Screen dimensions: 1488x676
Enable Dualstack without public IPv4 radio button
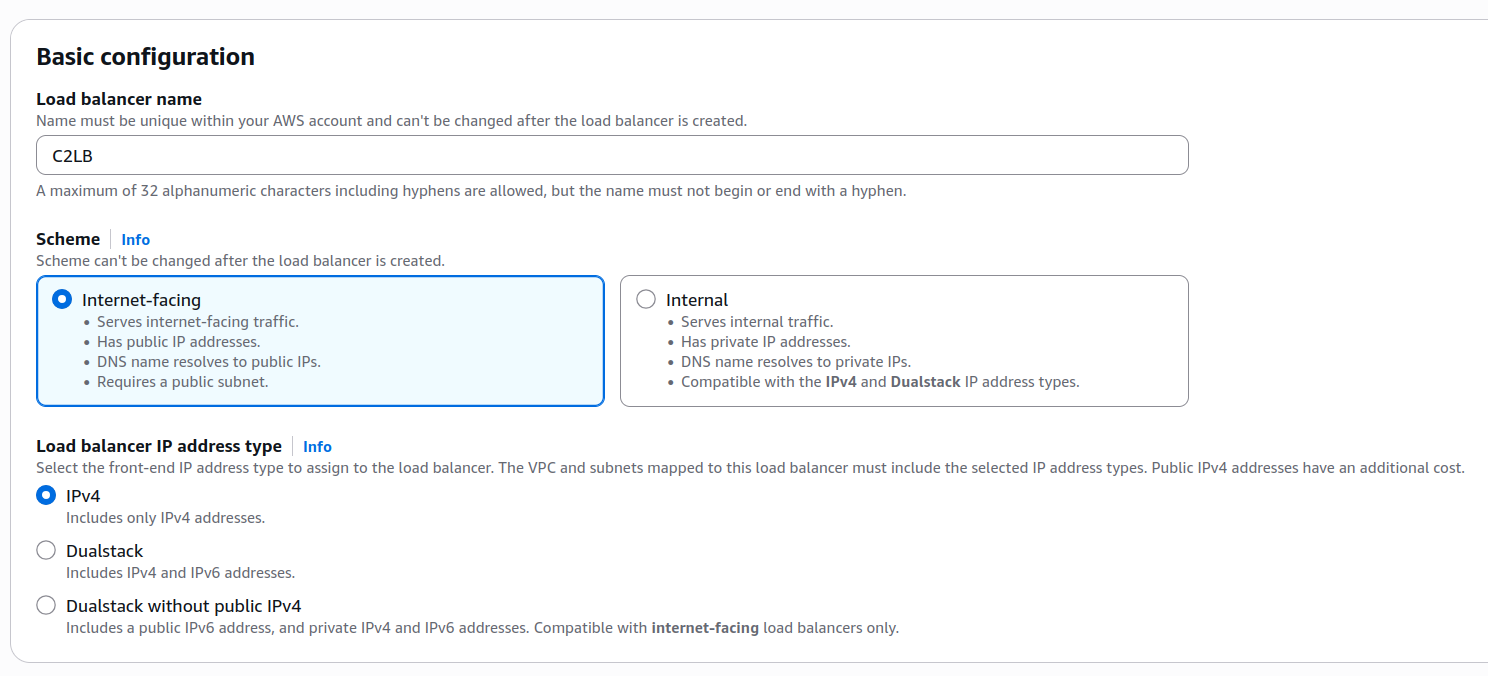46,606
